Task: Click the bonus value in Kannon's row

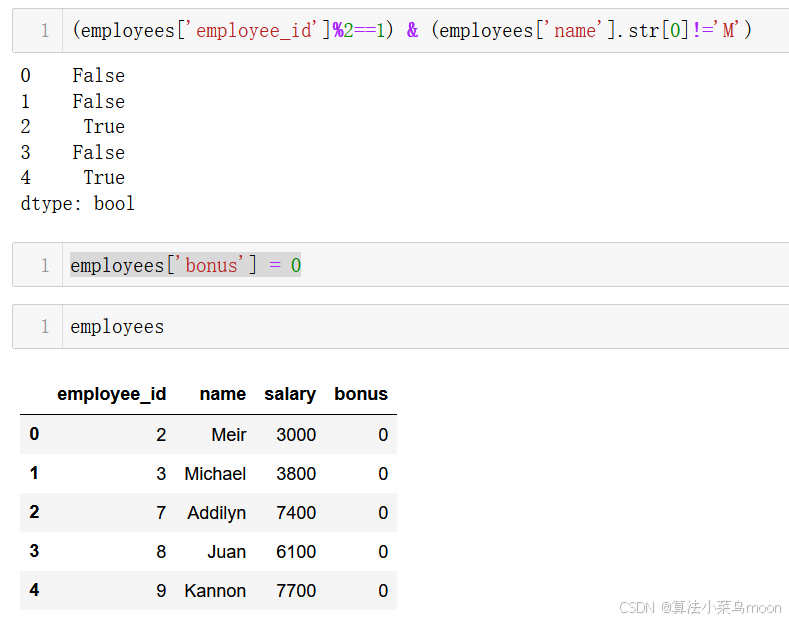Action: click(x=383, y=591)
